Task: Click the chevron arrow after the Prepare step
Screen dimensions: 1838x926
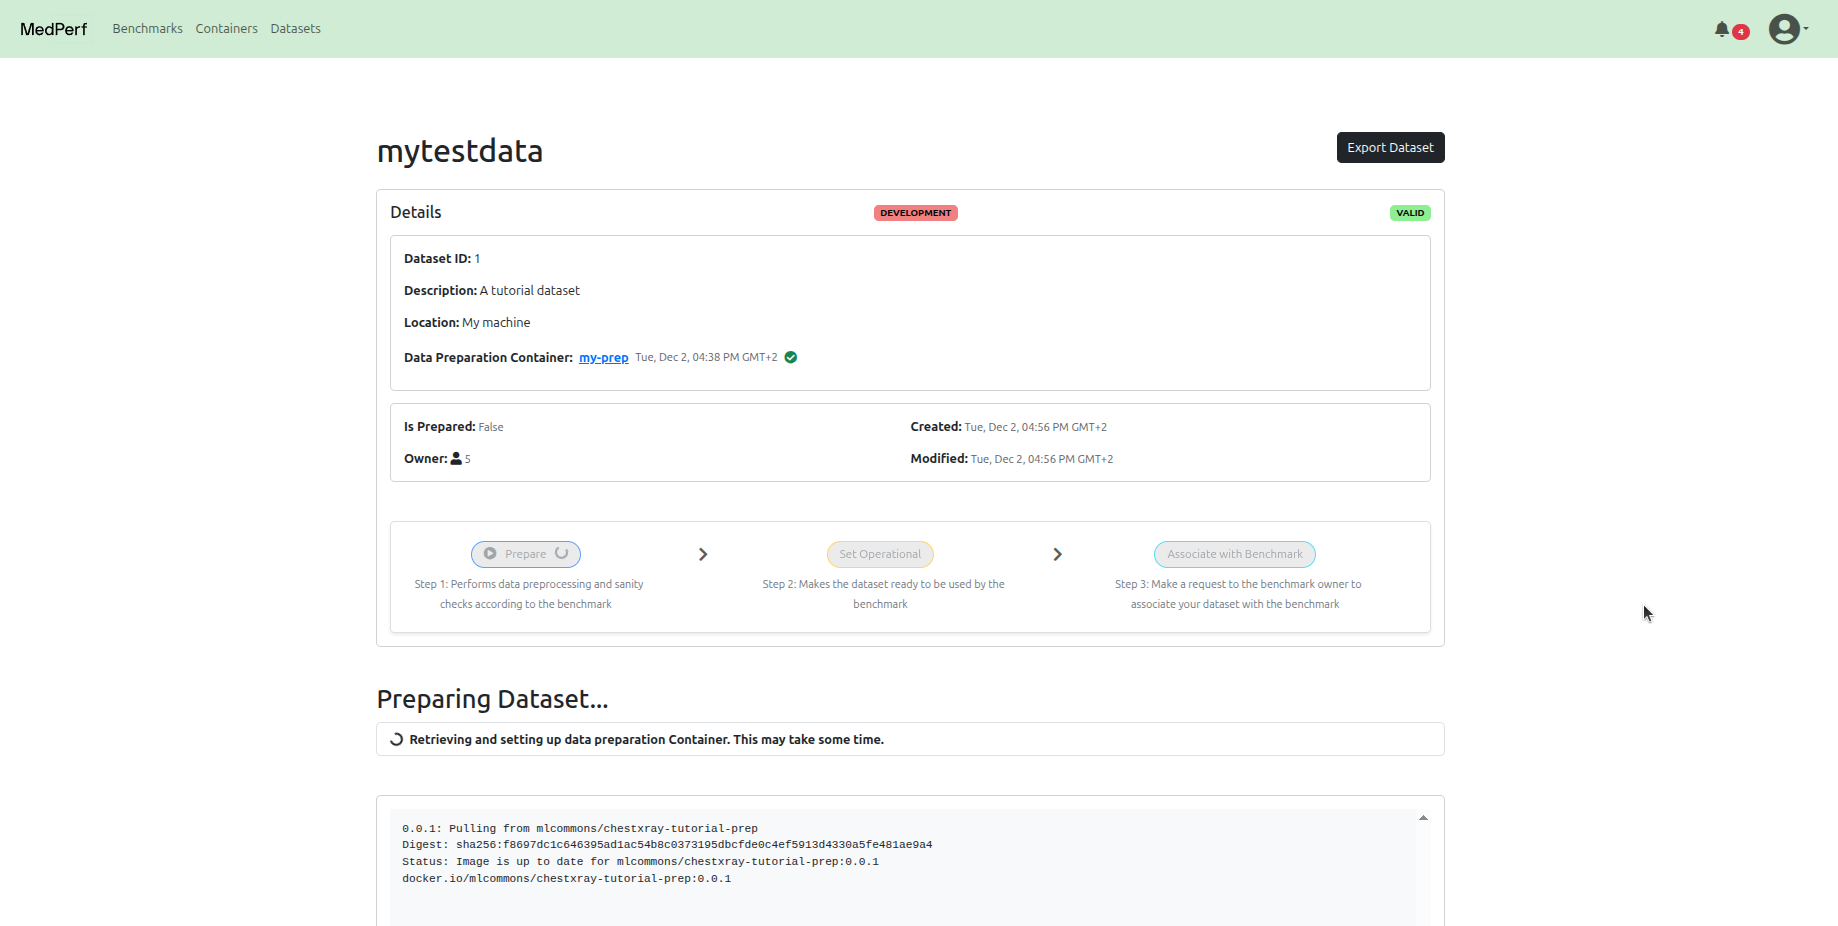Action: (x=703, y=554)
